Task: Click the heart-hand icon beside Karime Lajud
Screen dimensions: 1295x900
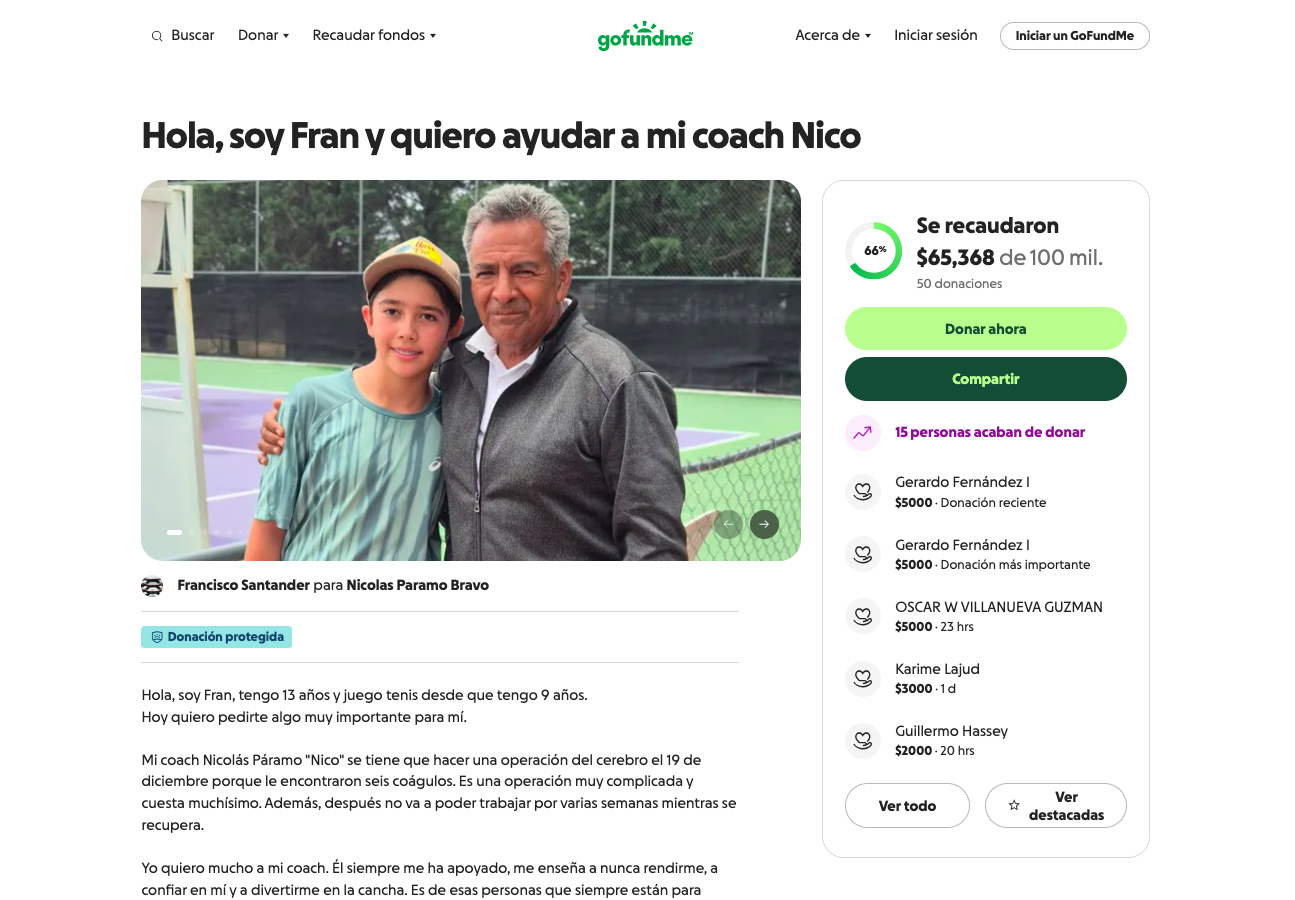Action: (x=862, y=678)
